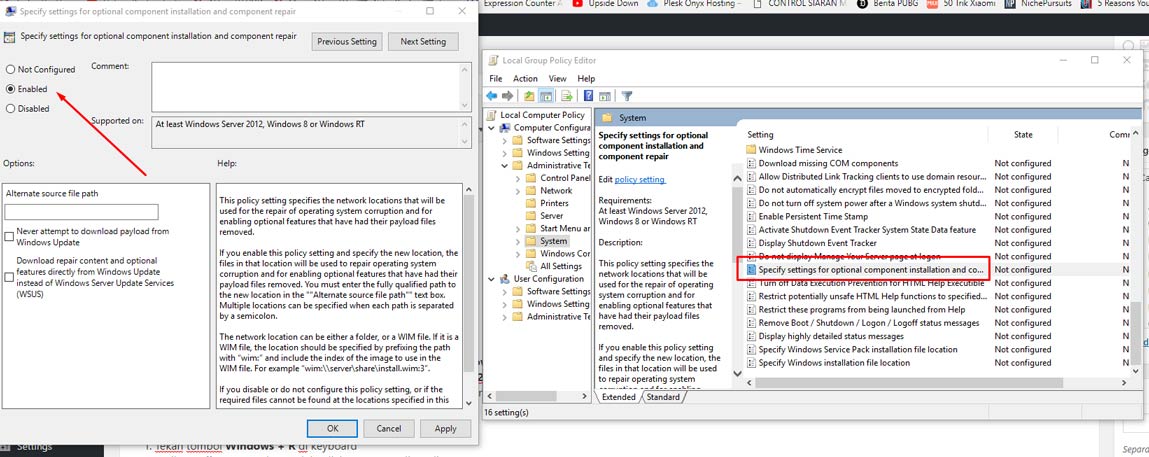Click the Local Group Policy Editor title icon

(492, 60)
